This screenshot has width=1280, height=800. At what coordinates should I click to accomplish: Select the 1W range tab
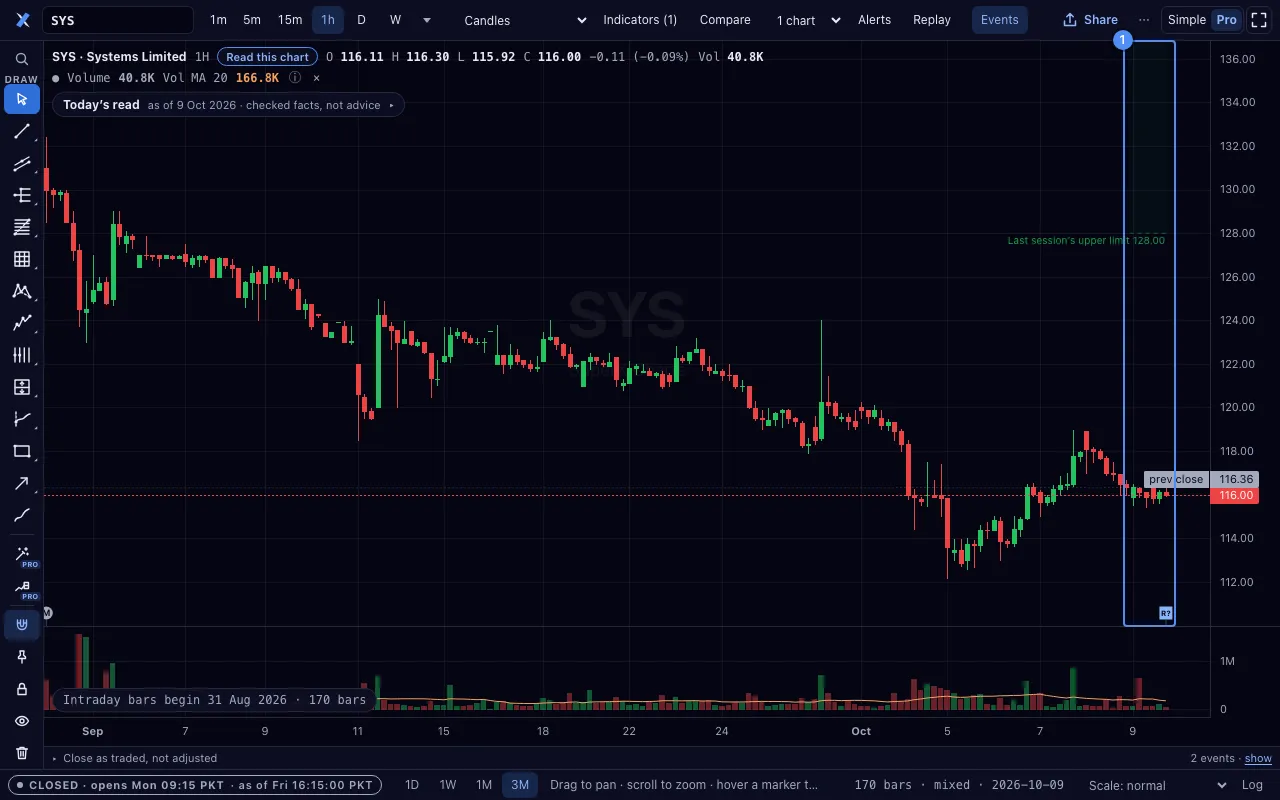point(448,785)
